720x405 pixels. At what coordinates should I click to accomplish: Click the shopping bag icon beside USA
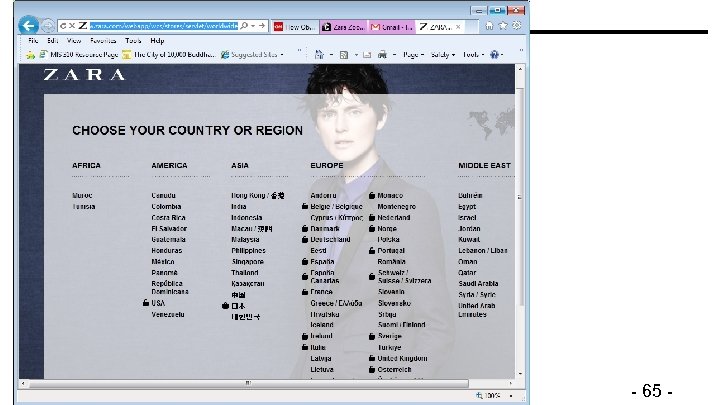coord(146,303)
